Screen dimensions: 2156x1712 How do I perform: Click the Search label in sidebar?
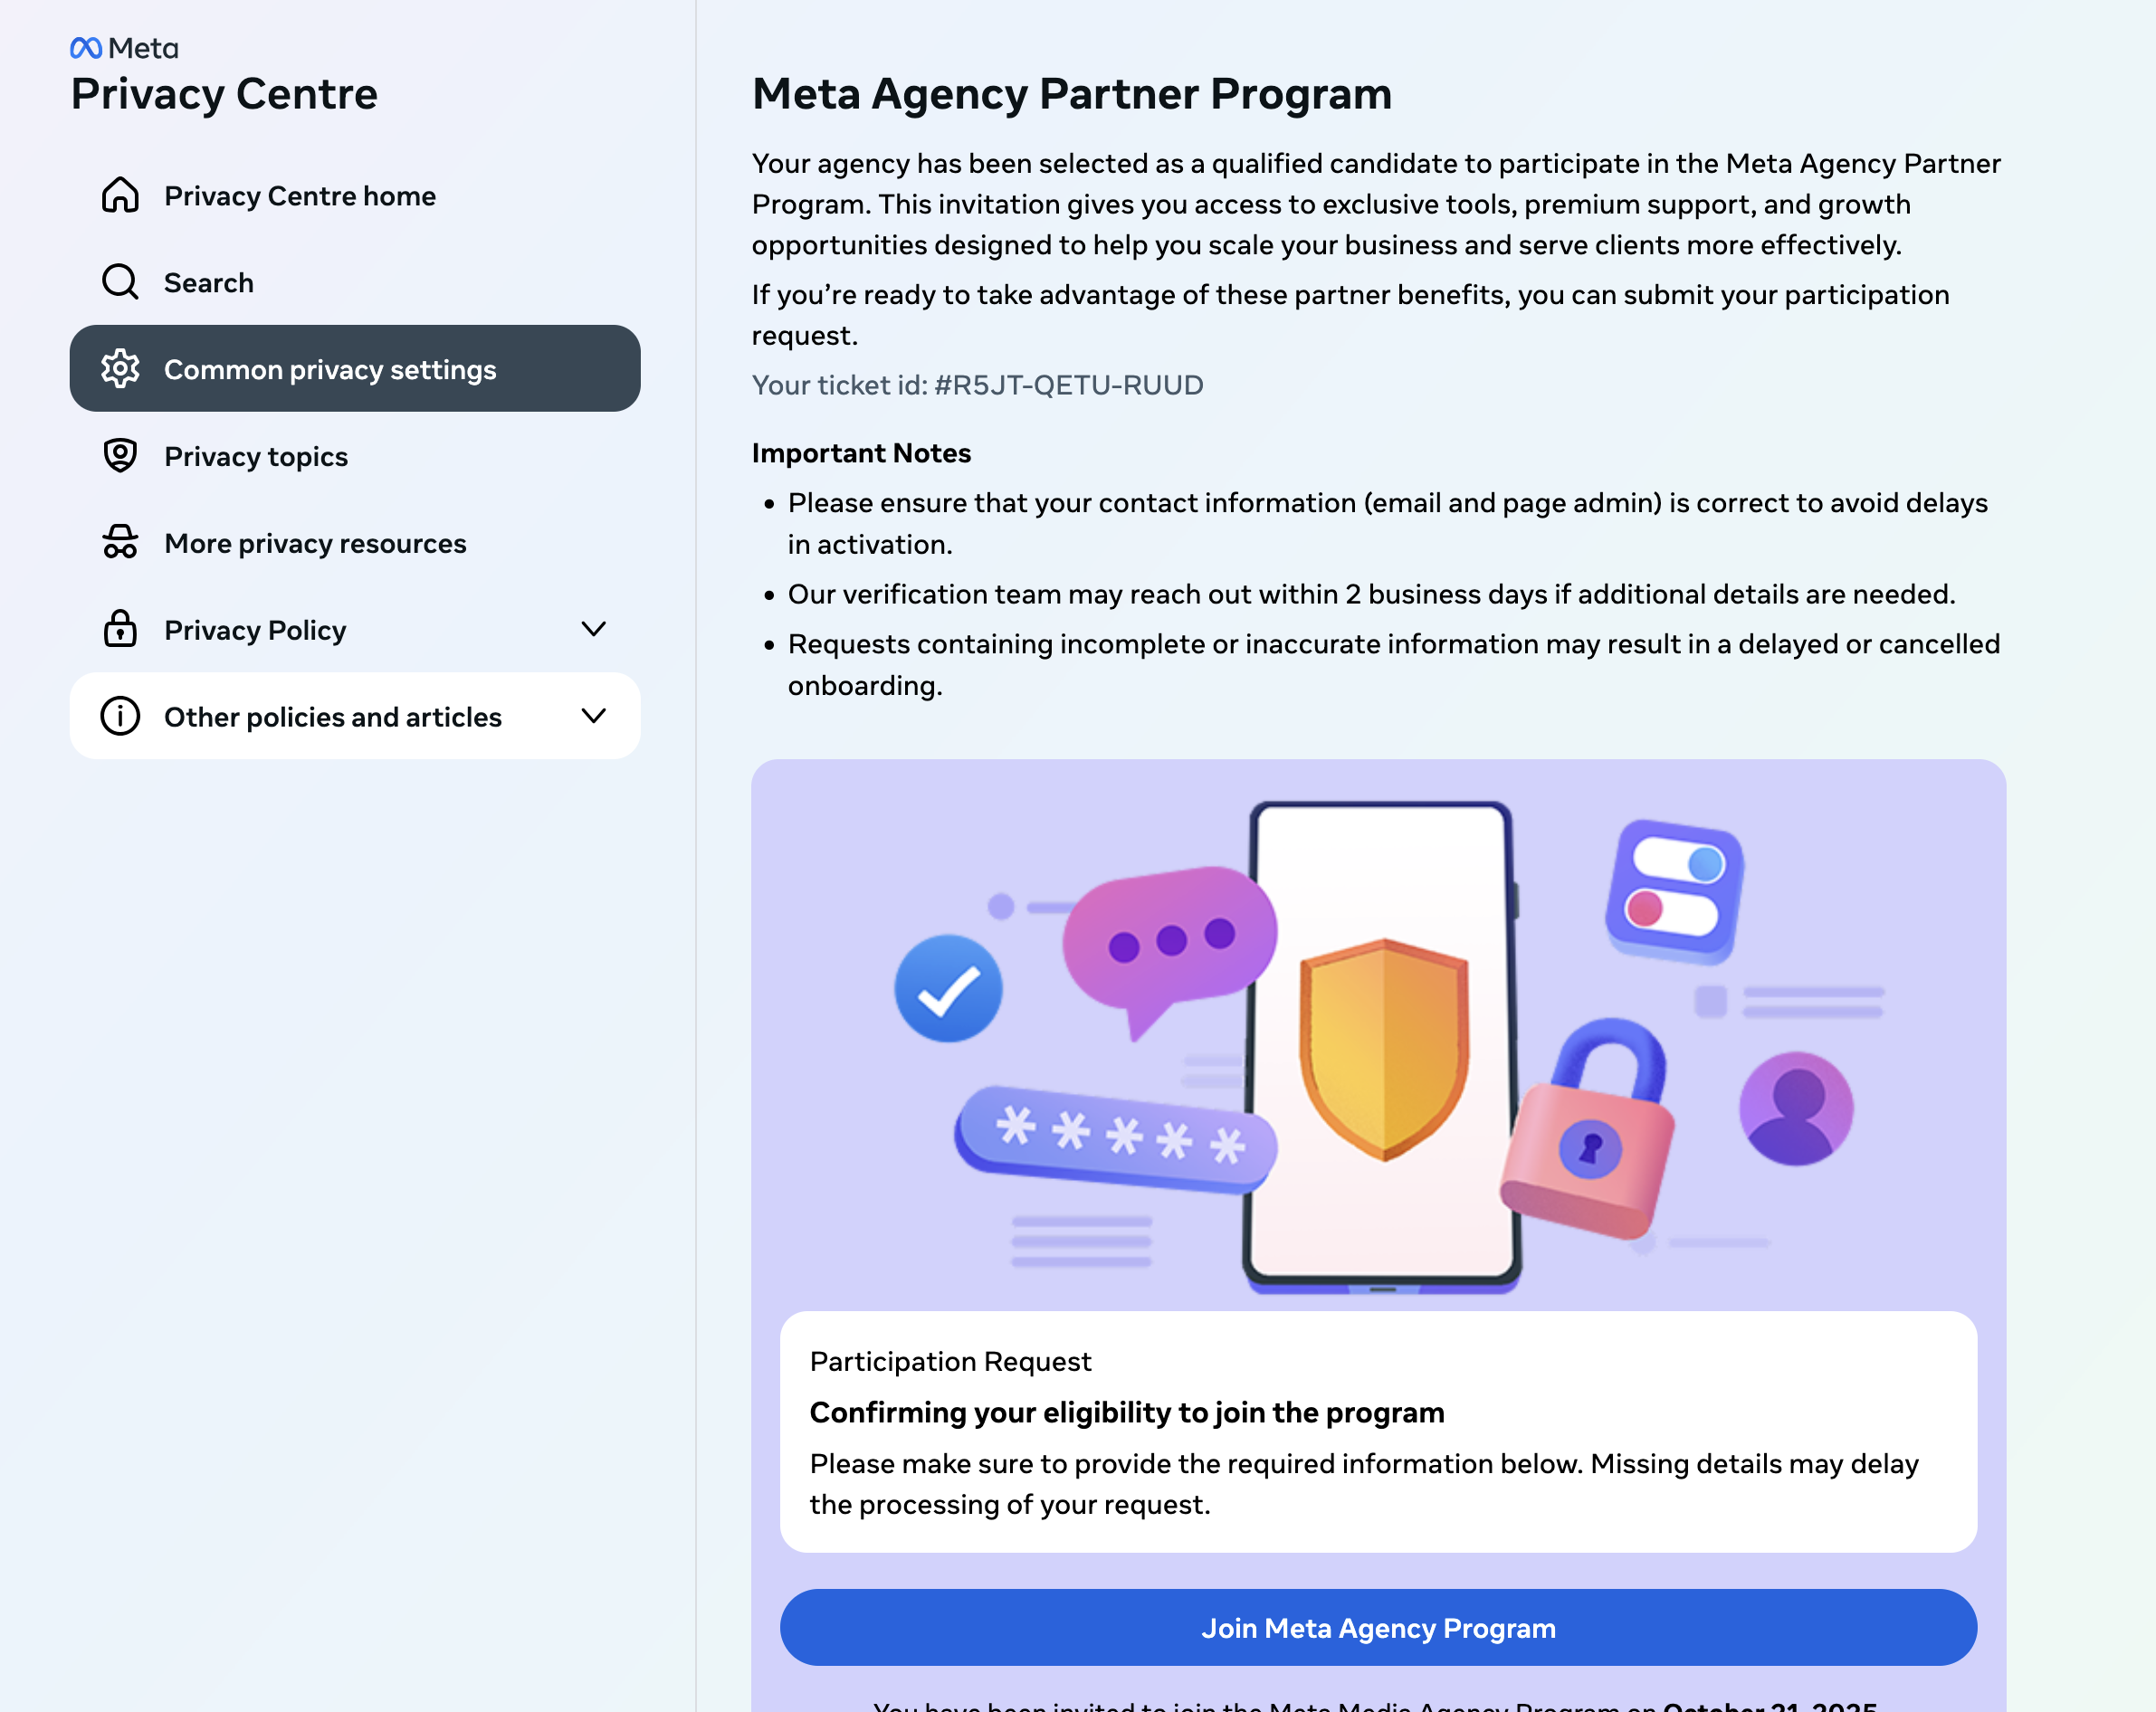209,283
